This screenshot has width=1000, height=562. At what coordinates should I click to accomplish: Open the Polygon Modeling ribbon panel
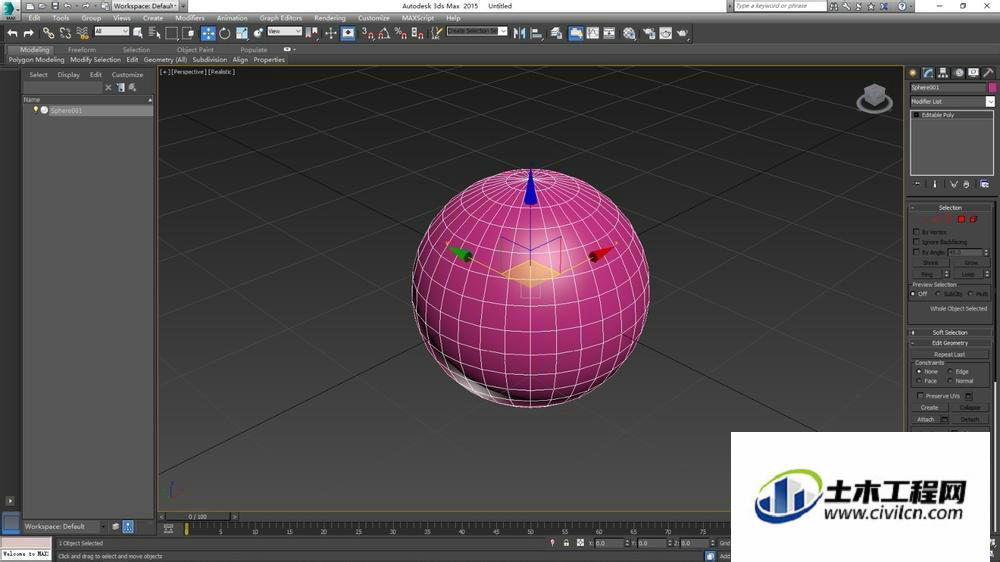click(x=36, y=60)
